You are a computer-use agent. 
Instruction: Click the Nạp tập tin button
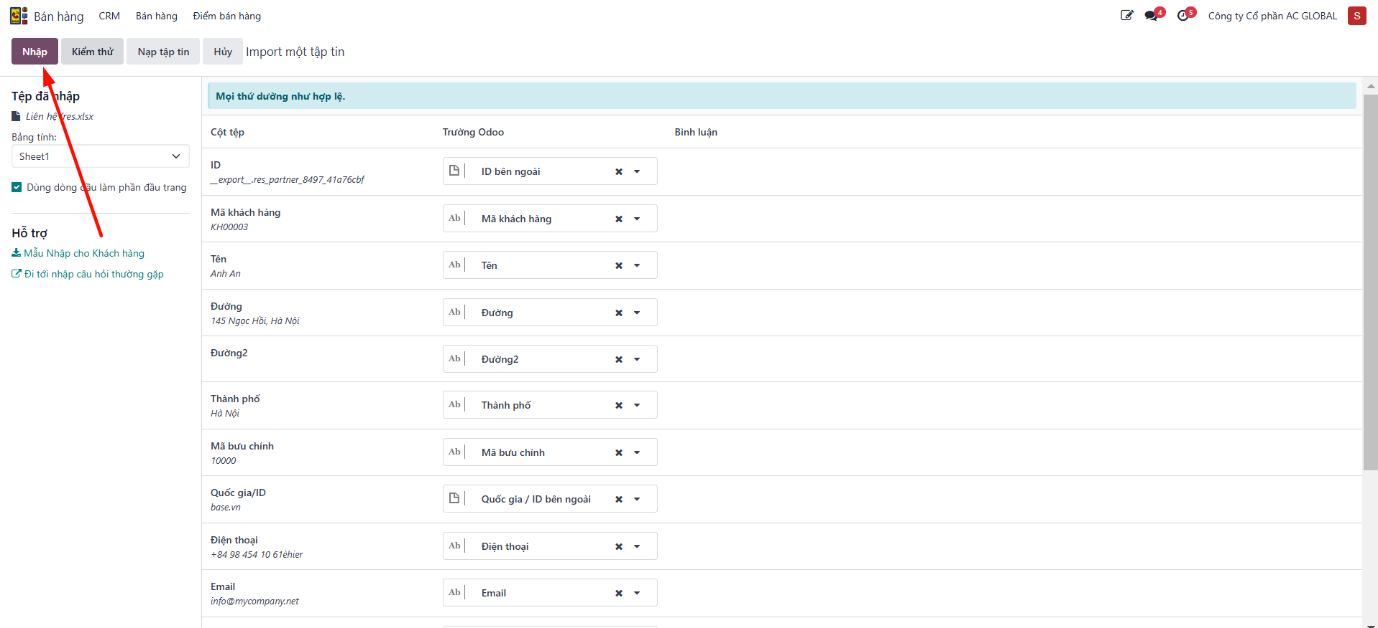tap(163, 51)
